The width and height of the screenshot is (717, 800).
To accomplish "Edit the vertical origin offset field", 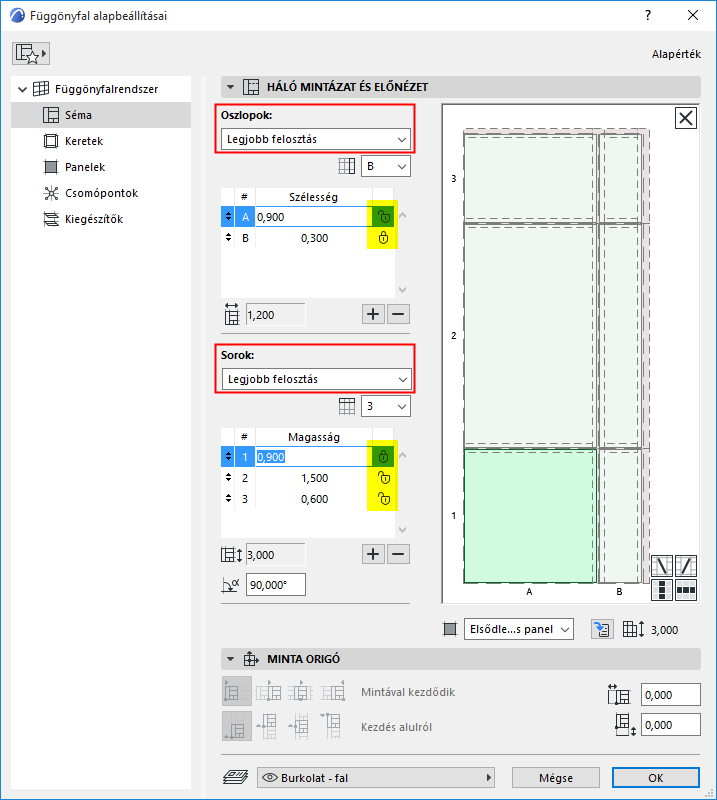I will (671, 725).
